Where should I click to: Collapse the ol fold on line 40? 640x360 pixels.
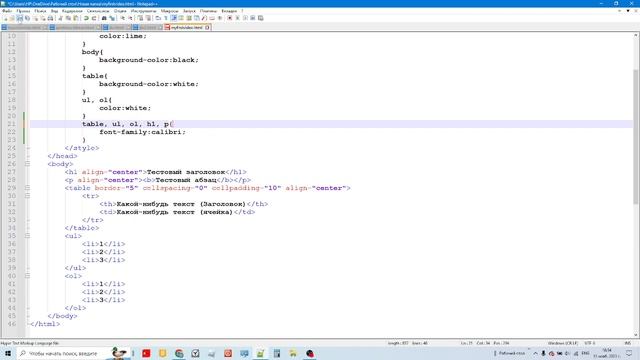click(27, 276)
